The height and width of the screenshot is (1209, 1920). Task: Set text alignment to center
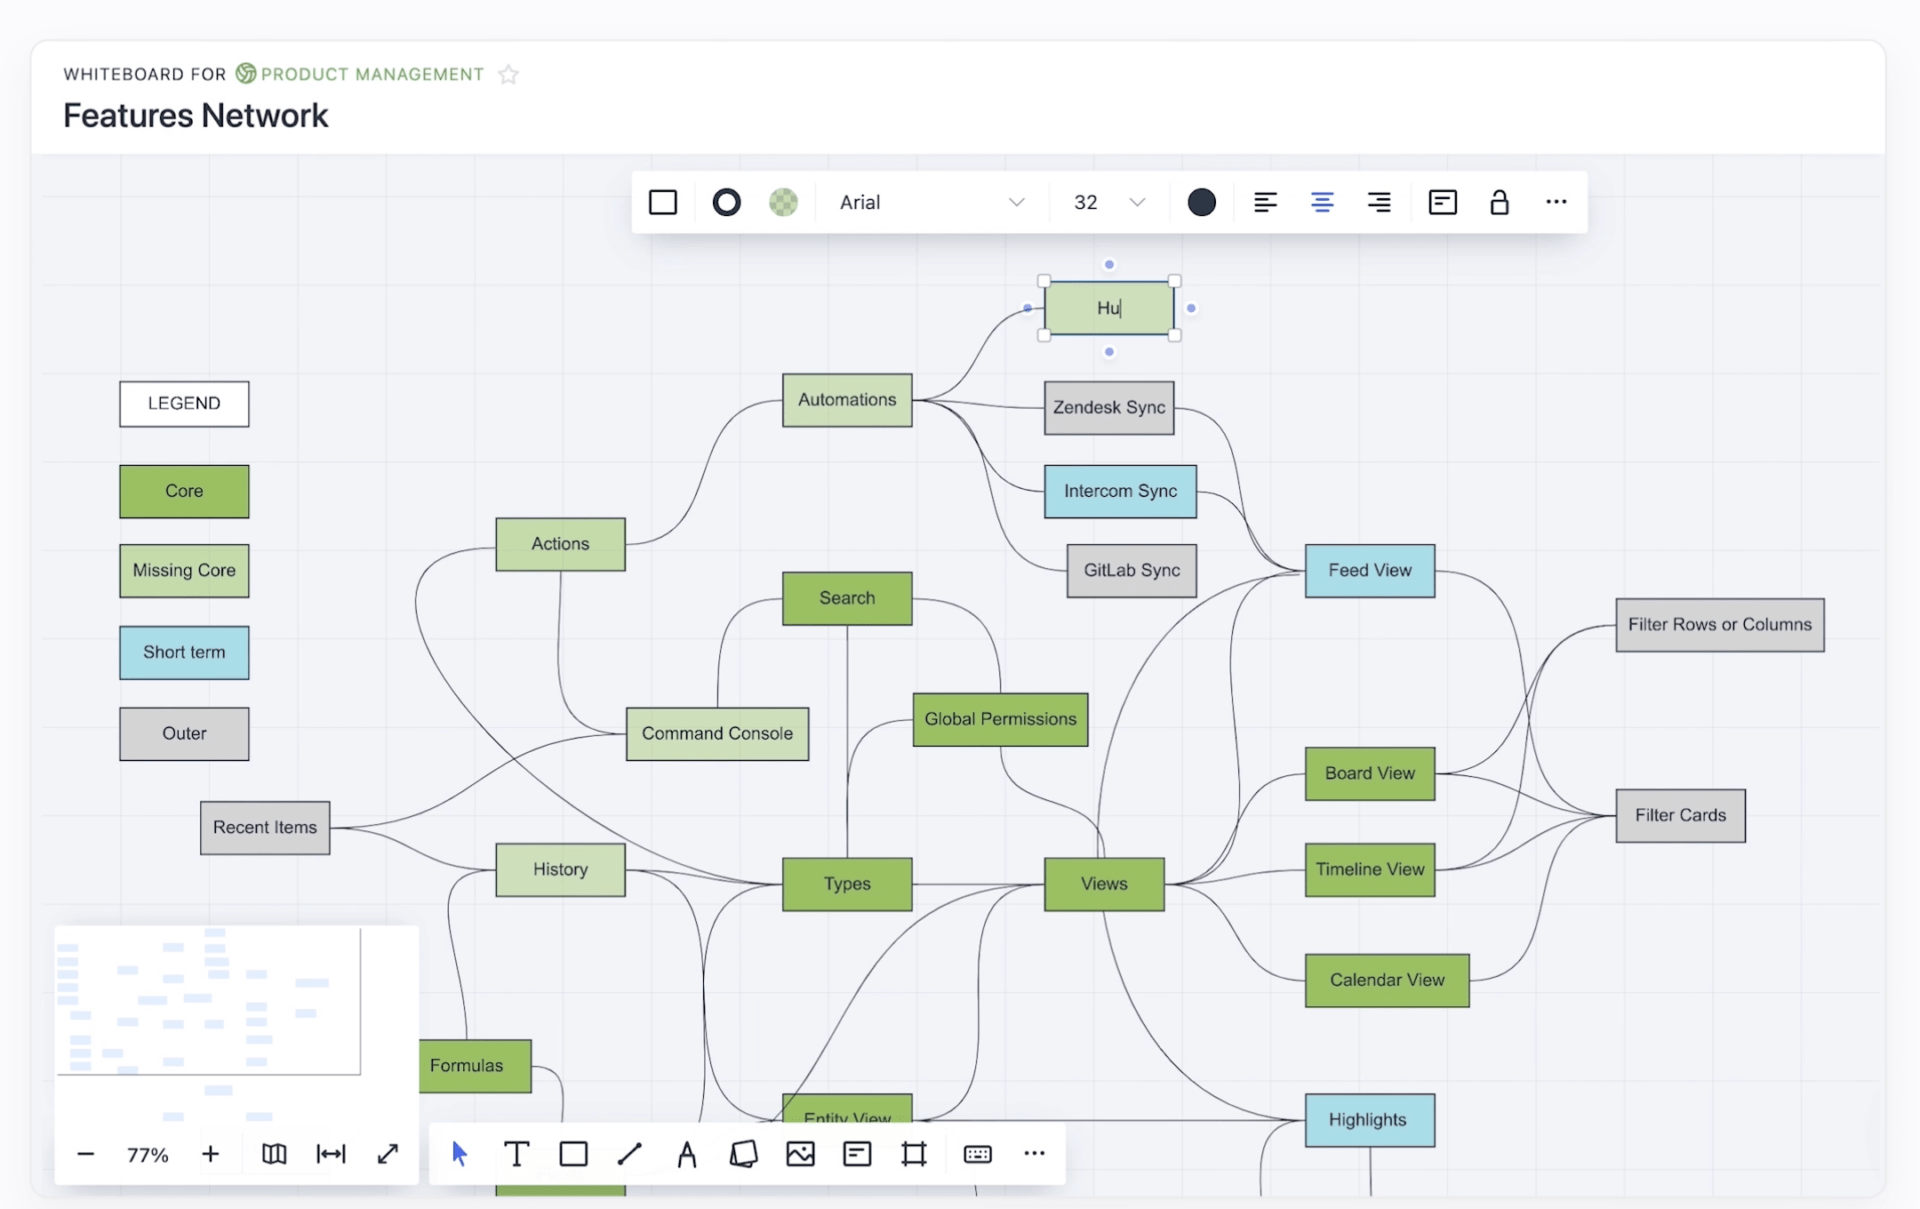(1321, 202)
